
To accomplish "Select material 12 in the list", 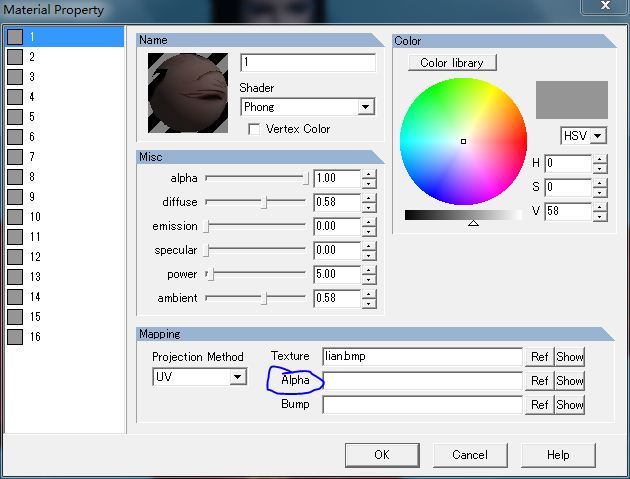I will pyautogui.click(x=65, y=256).
